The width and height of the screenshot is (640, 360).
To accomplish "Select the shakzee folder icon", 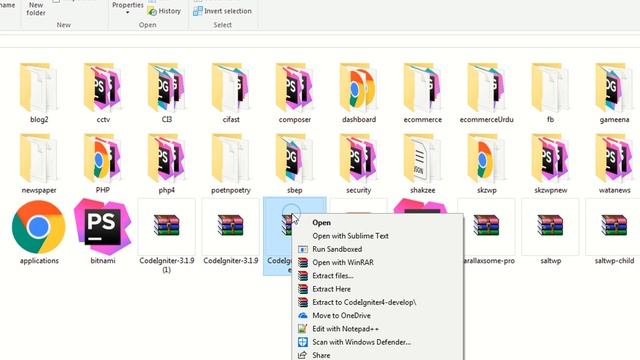I will tap(422, 158).
